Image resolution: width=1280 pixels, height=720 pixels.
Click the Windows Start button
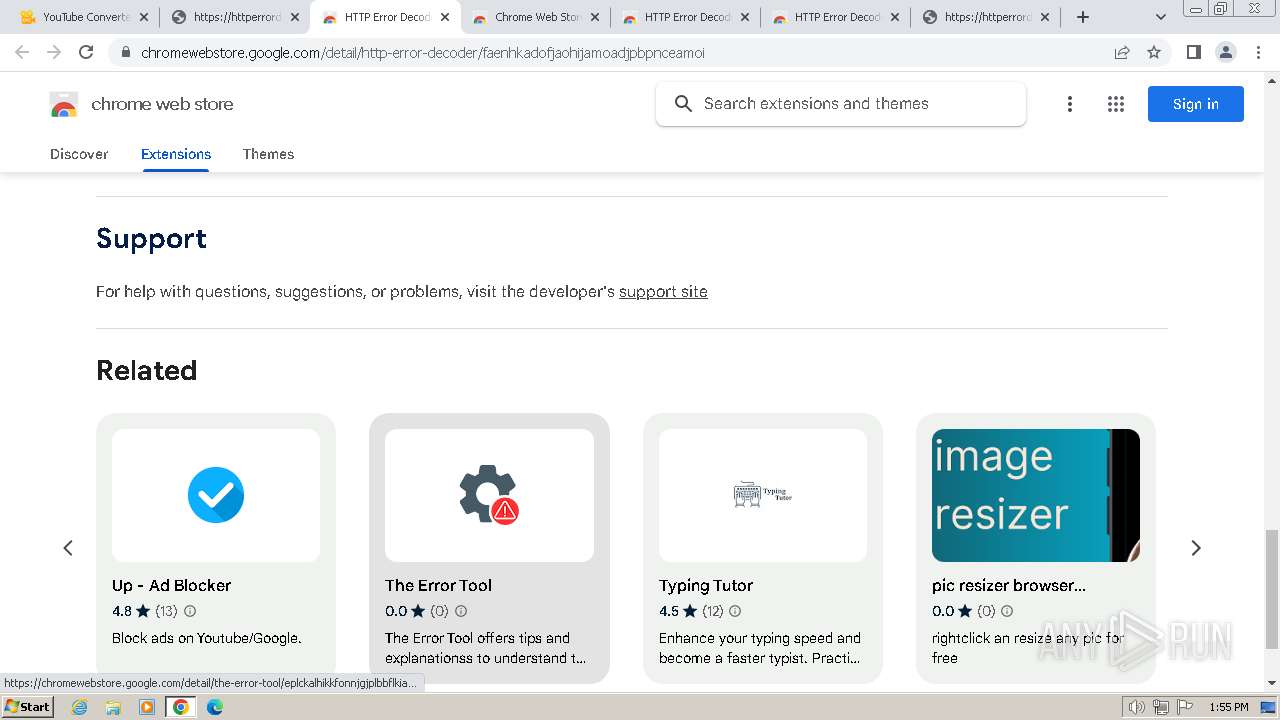pyautogui.click(x=28, y=707)
